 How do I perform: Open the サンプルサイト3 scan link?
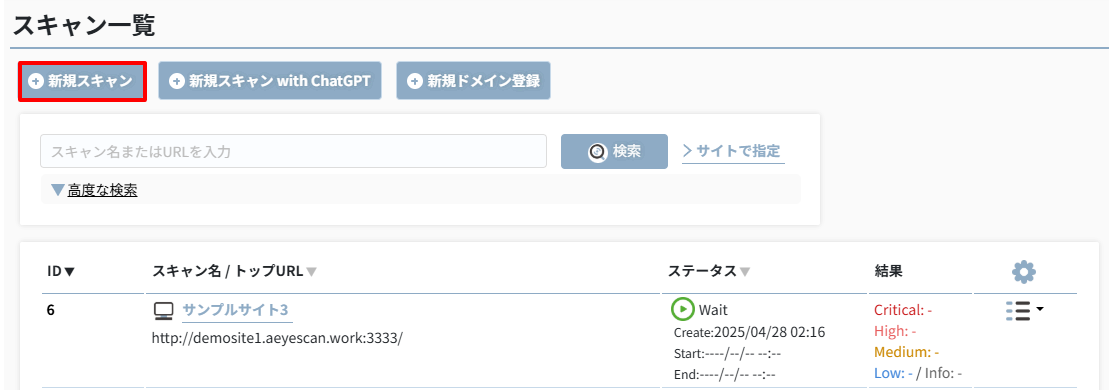(236, 310)
